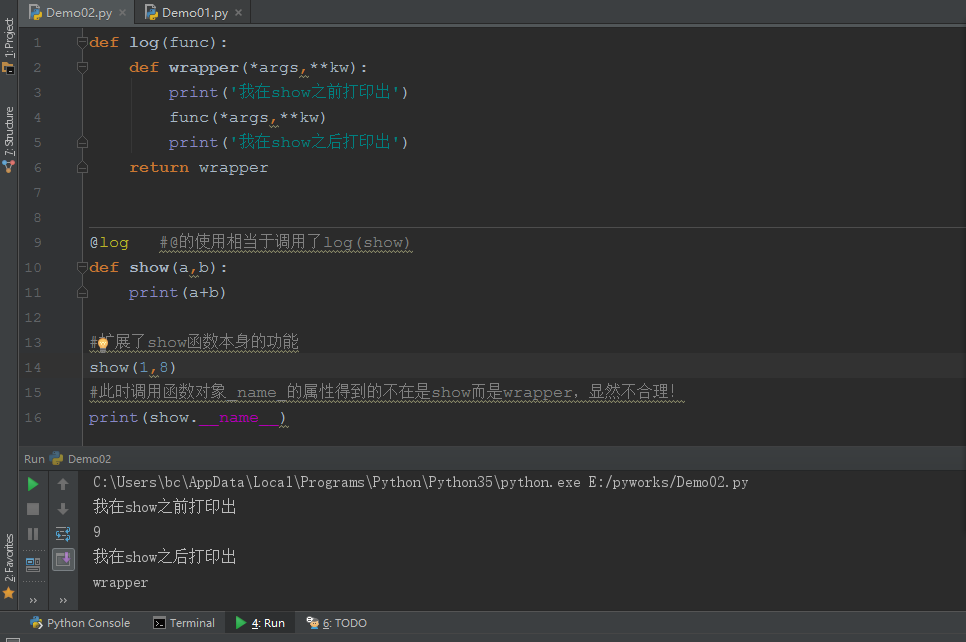Open the Python Console
966x642 pixels.
[80, 622]
